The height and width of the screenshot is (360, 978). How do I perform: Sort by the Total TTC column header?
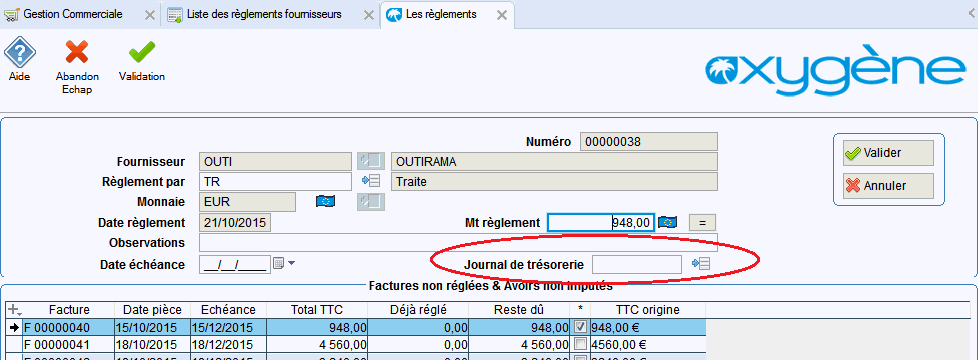pyautogui.click(x=317, y=310)
